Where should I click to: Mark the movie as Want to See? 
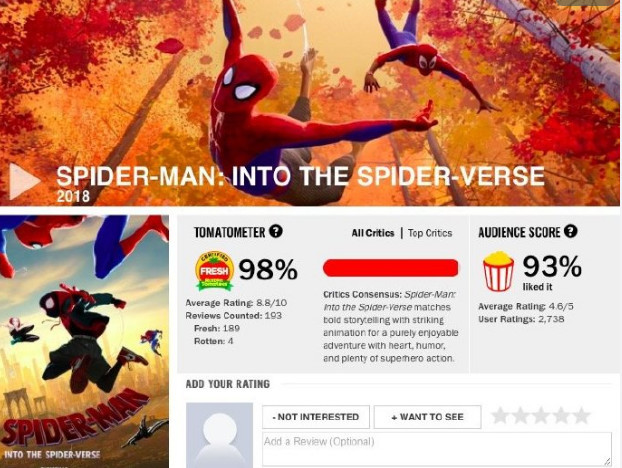click(x=427, y=417)
